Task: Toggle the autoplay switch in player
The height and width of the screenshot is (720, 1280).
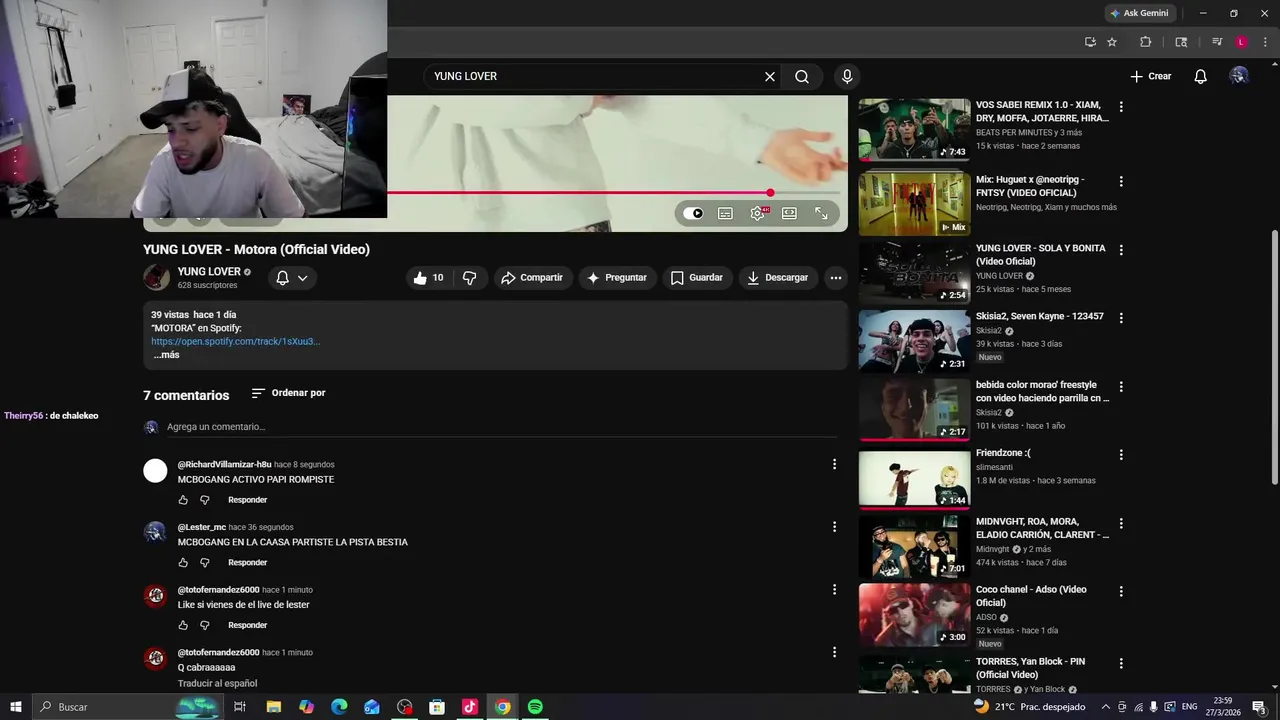Action: coord(693,213)
